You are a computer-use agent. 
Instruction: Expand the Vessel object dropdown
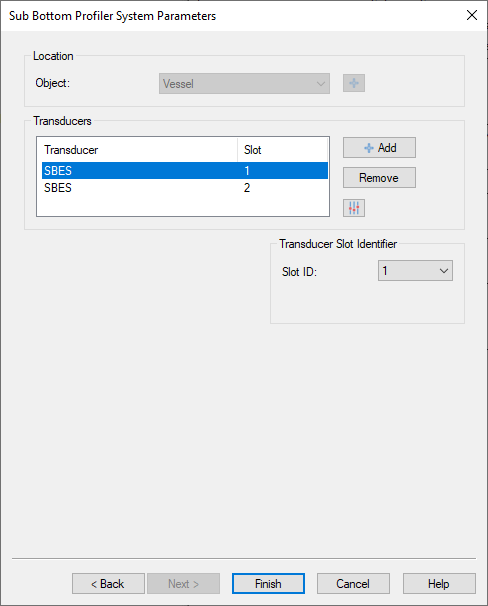244,83
